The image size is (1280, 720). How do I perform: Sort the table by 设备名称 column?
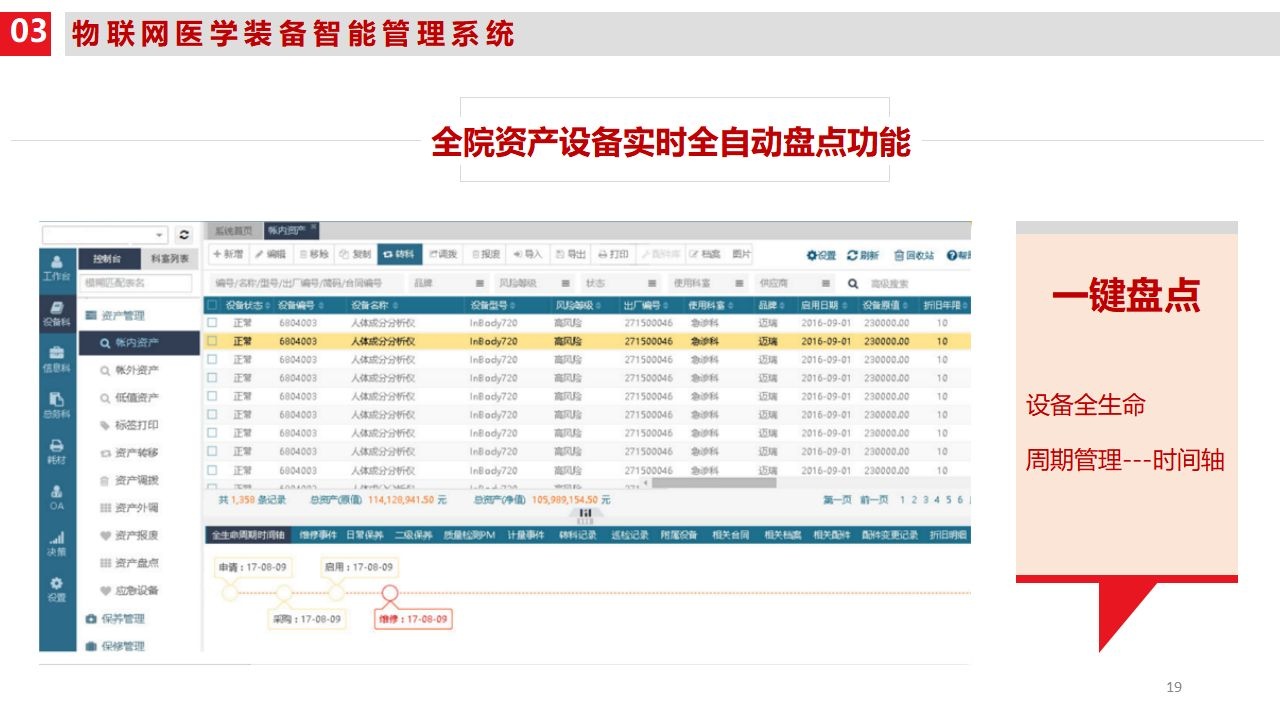375,305
